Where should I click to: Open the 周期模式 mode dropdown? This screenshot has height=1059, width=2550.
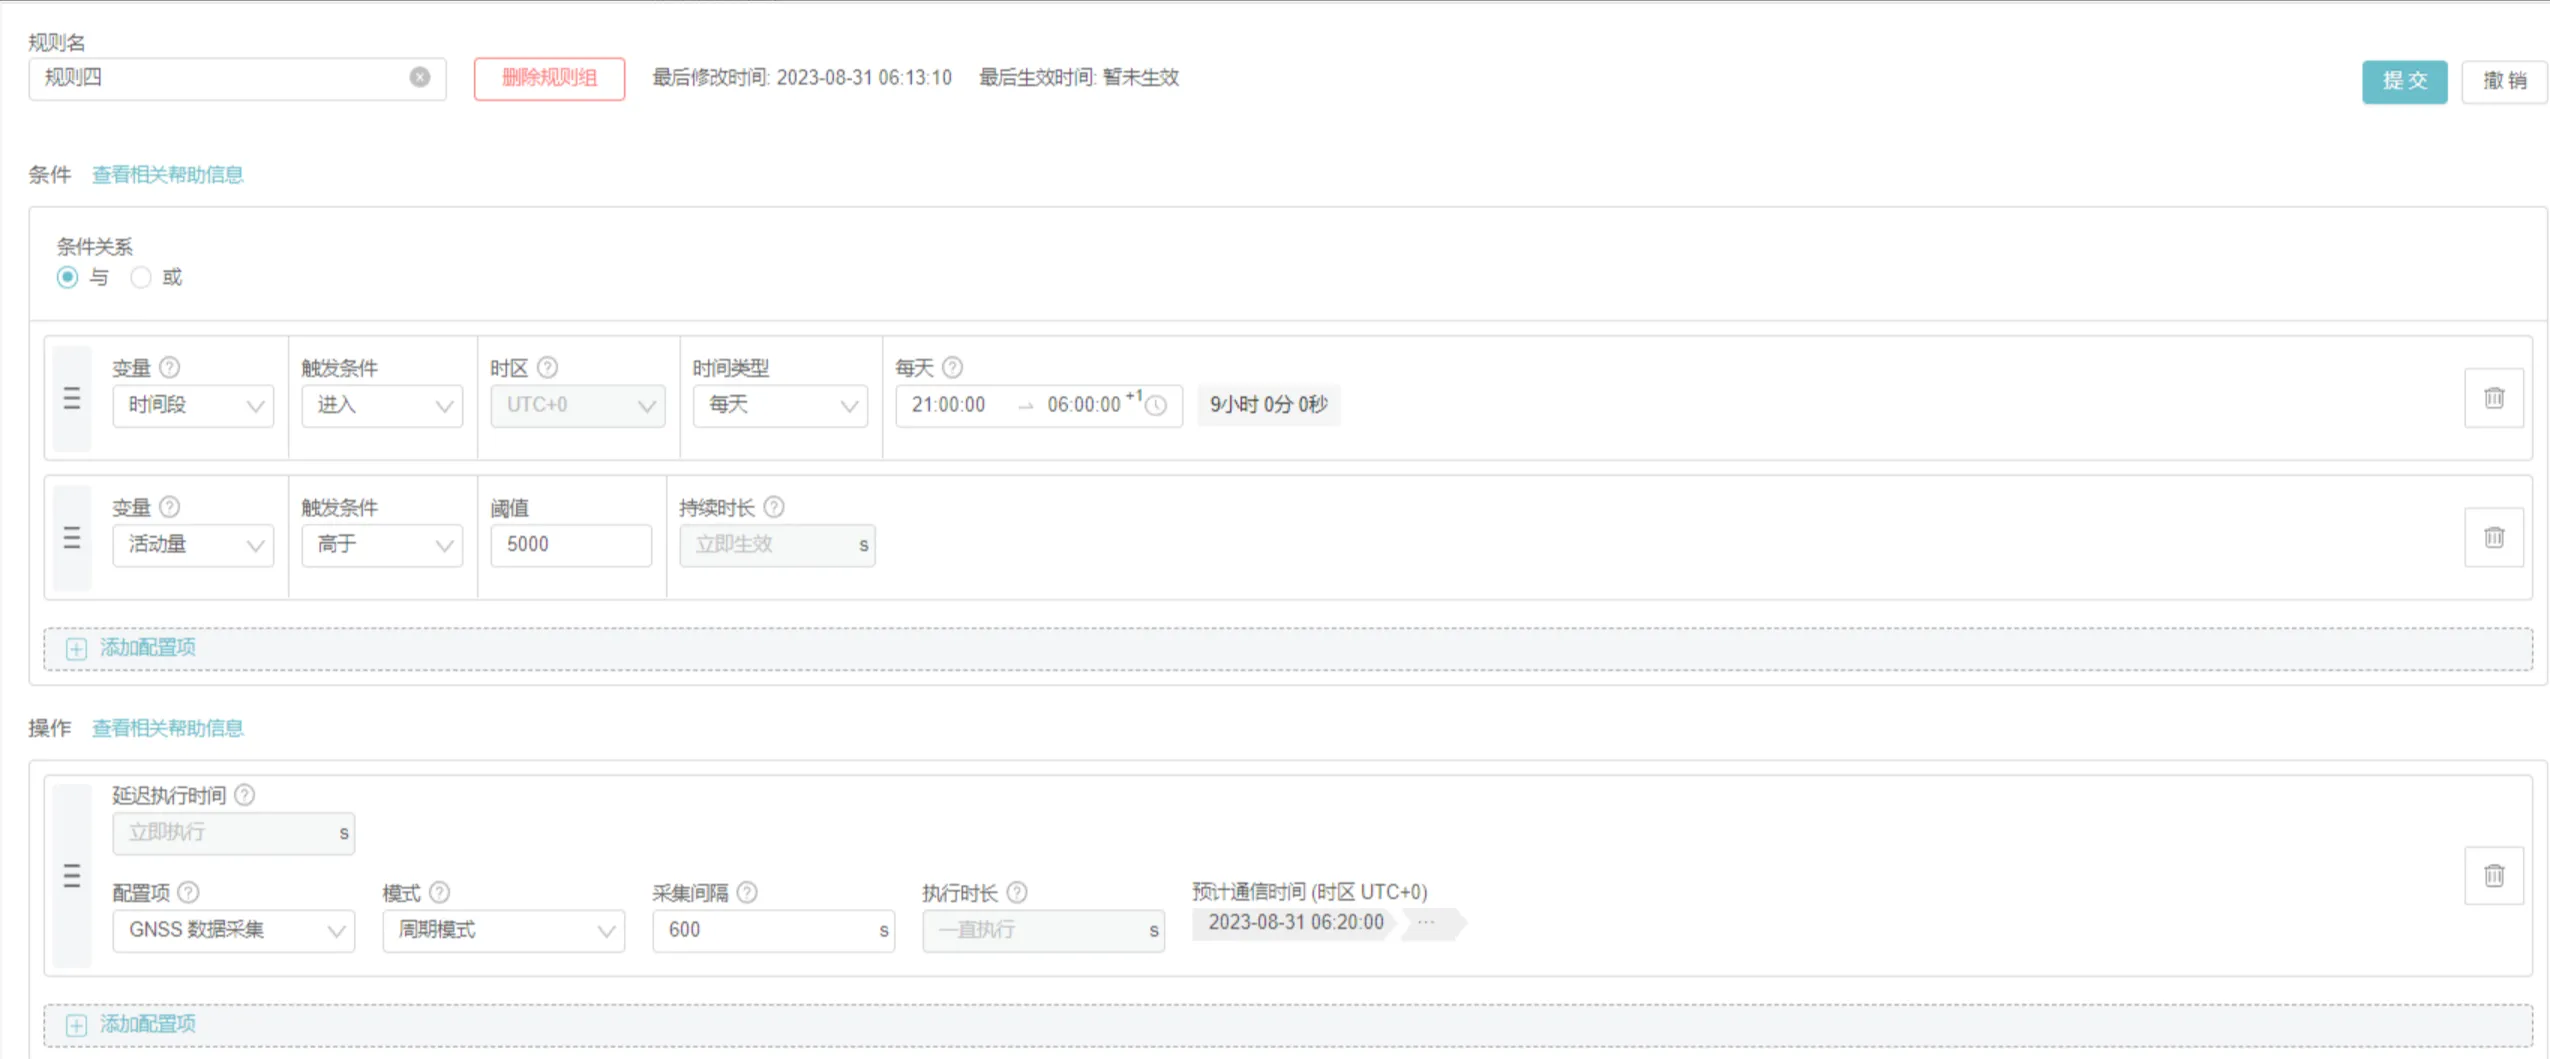click(503, 930)
